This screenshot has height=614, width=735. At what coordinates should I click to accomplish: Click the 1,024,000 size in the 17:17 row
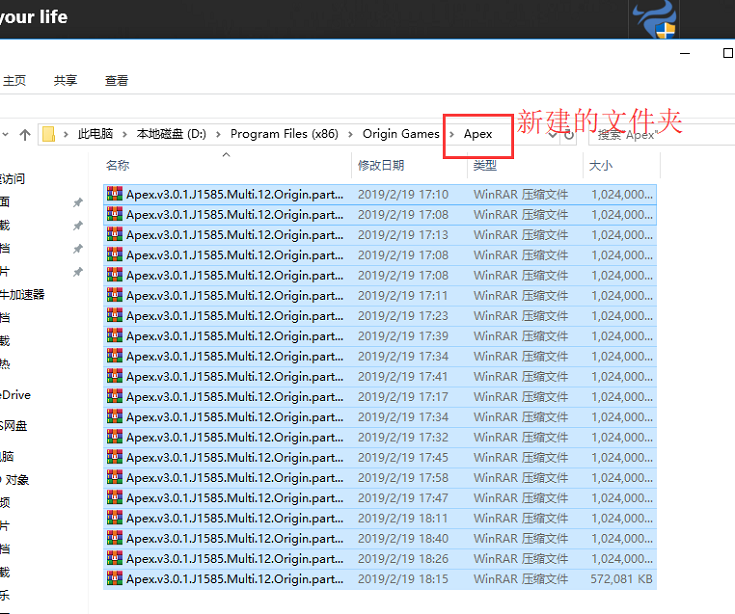pos(622,397)
